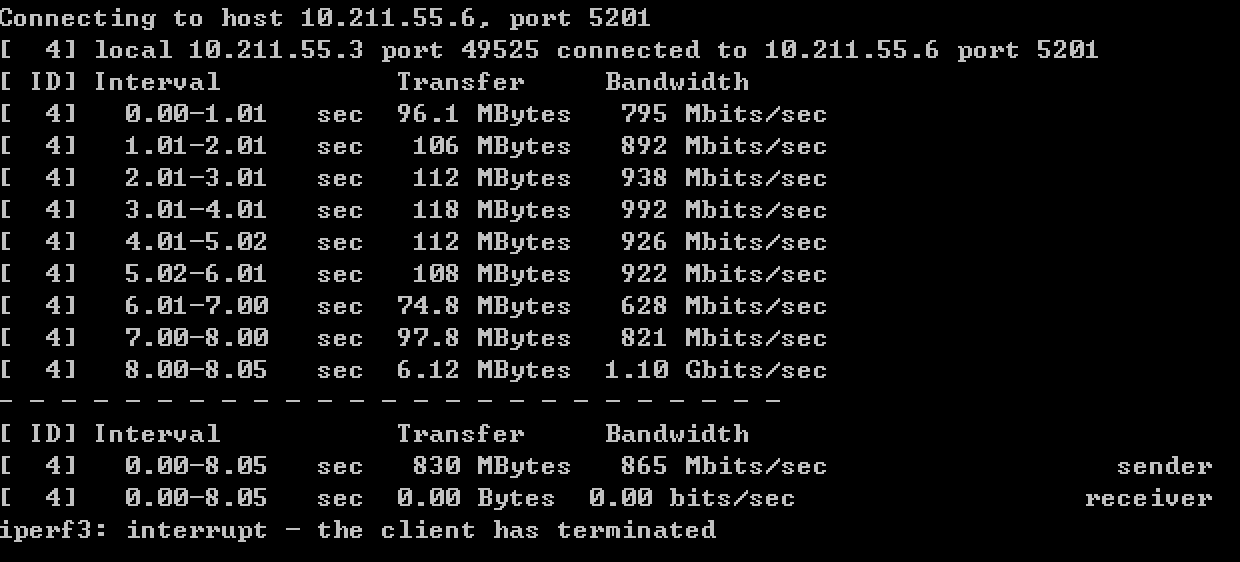Click the 118 MBytes transfer value
Screen dimensions: 1240x562
(491, 210)
